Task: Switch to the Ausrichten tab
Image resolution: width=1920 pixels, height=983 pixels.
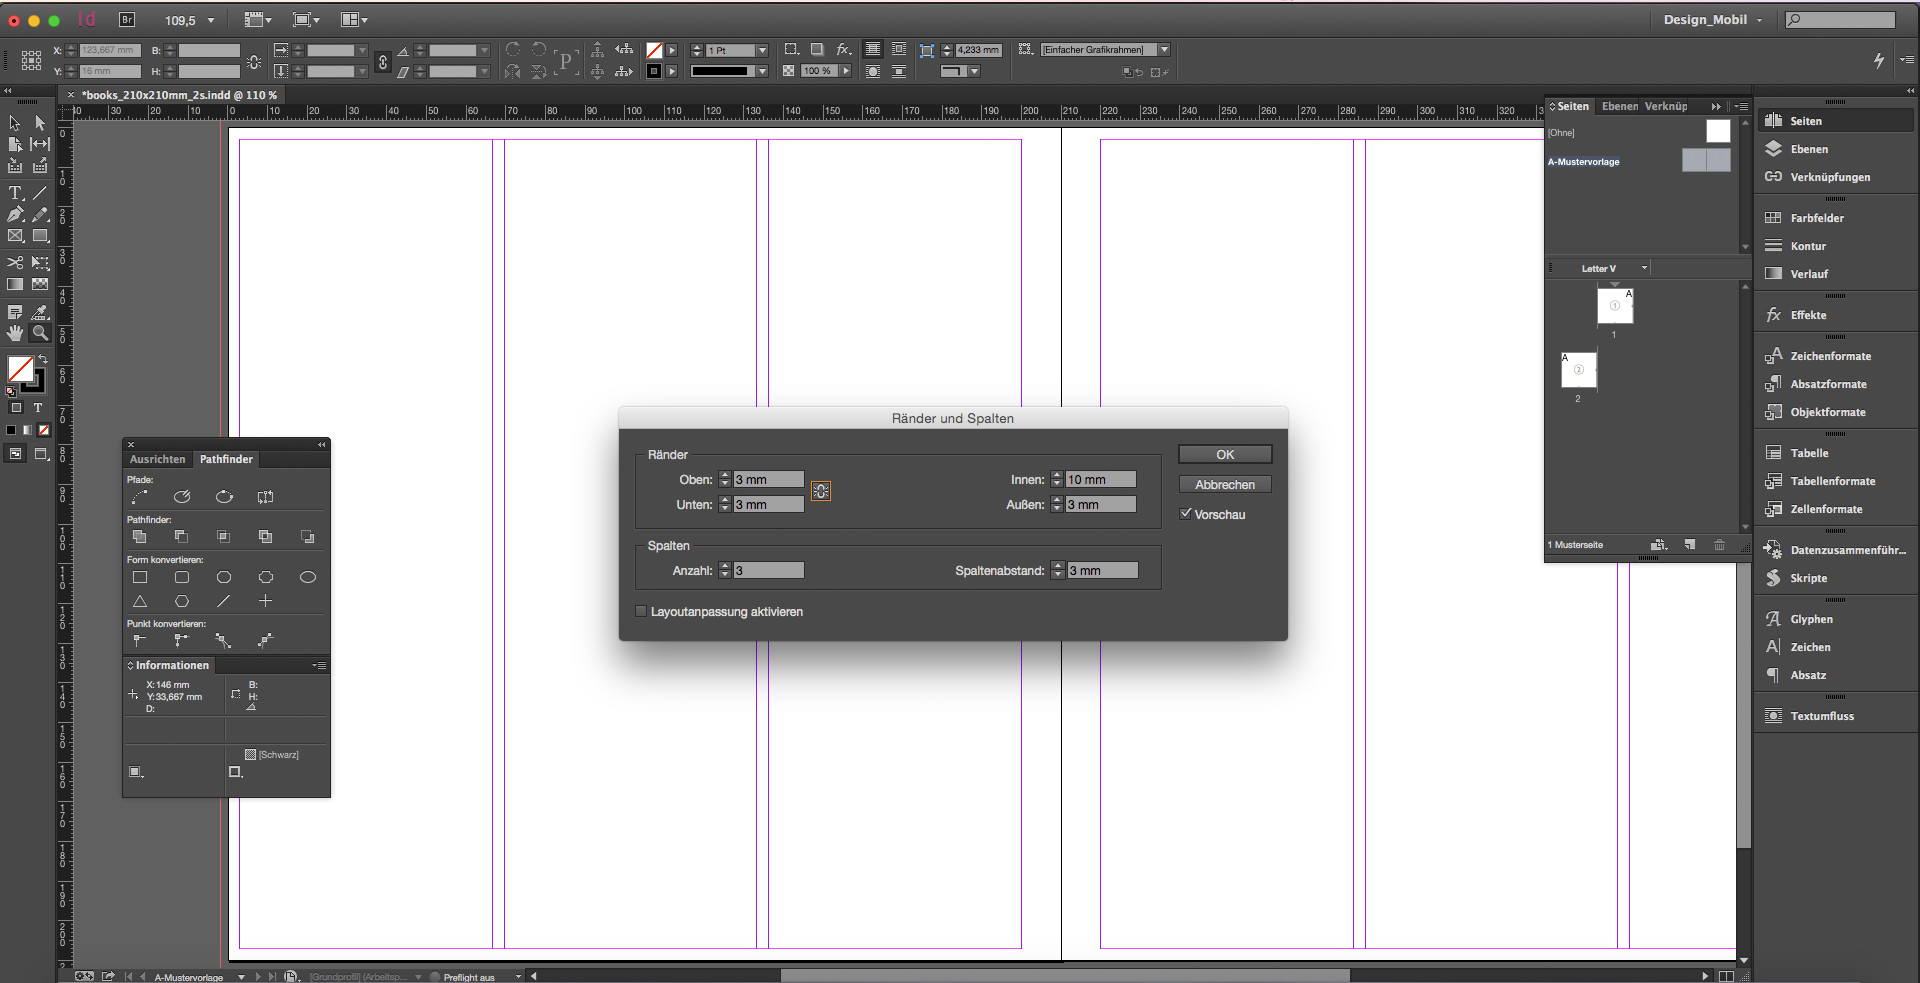Action: pyautogui.click(x=157, y=459)
